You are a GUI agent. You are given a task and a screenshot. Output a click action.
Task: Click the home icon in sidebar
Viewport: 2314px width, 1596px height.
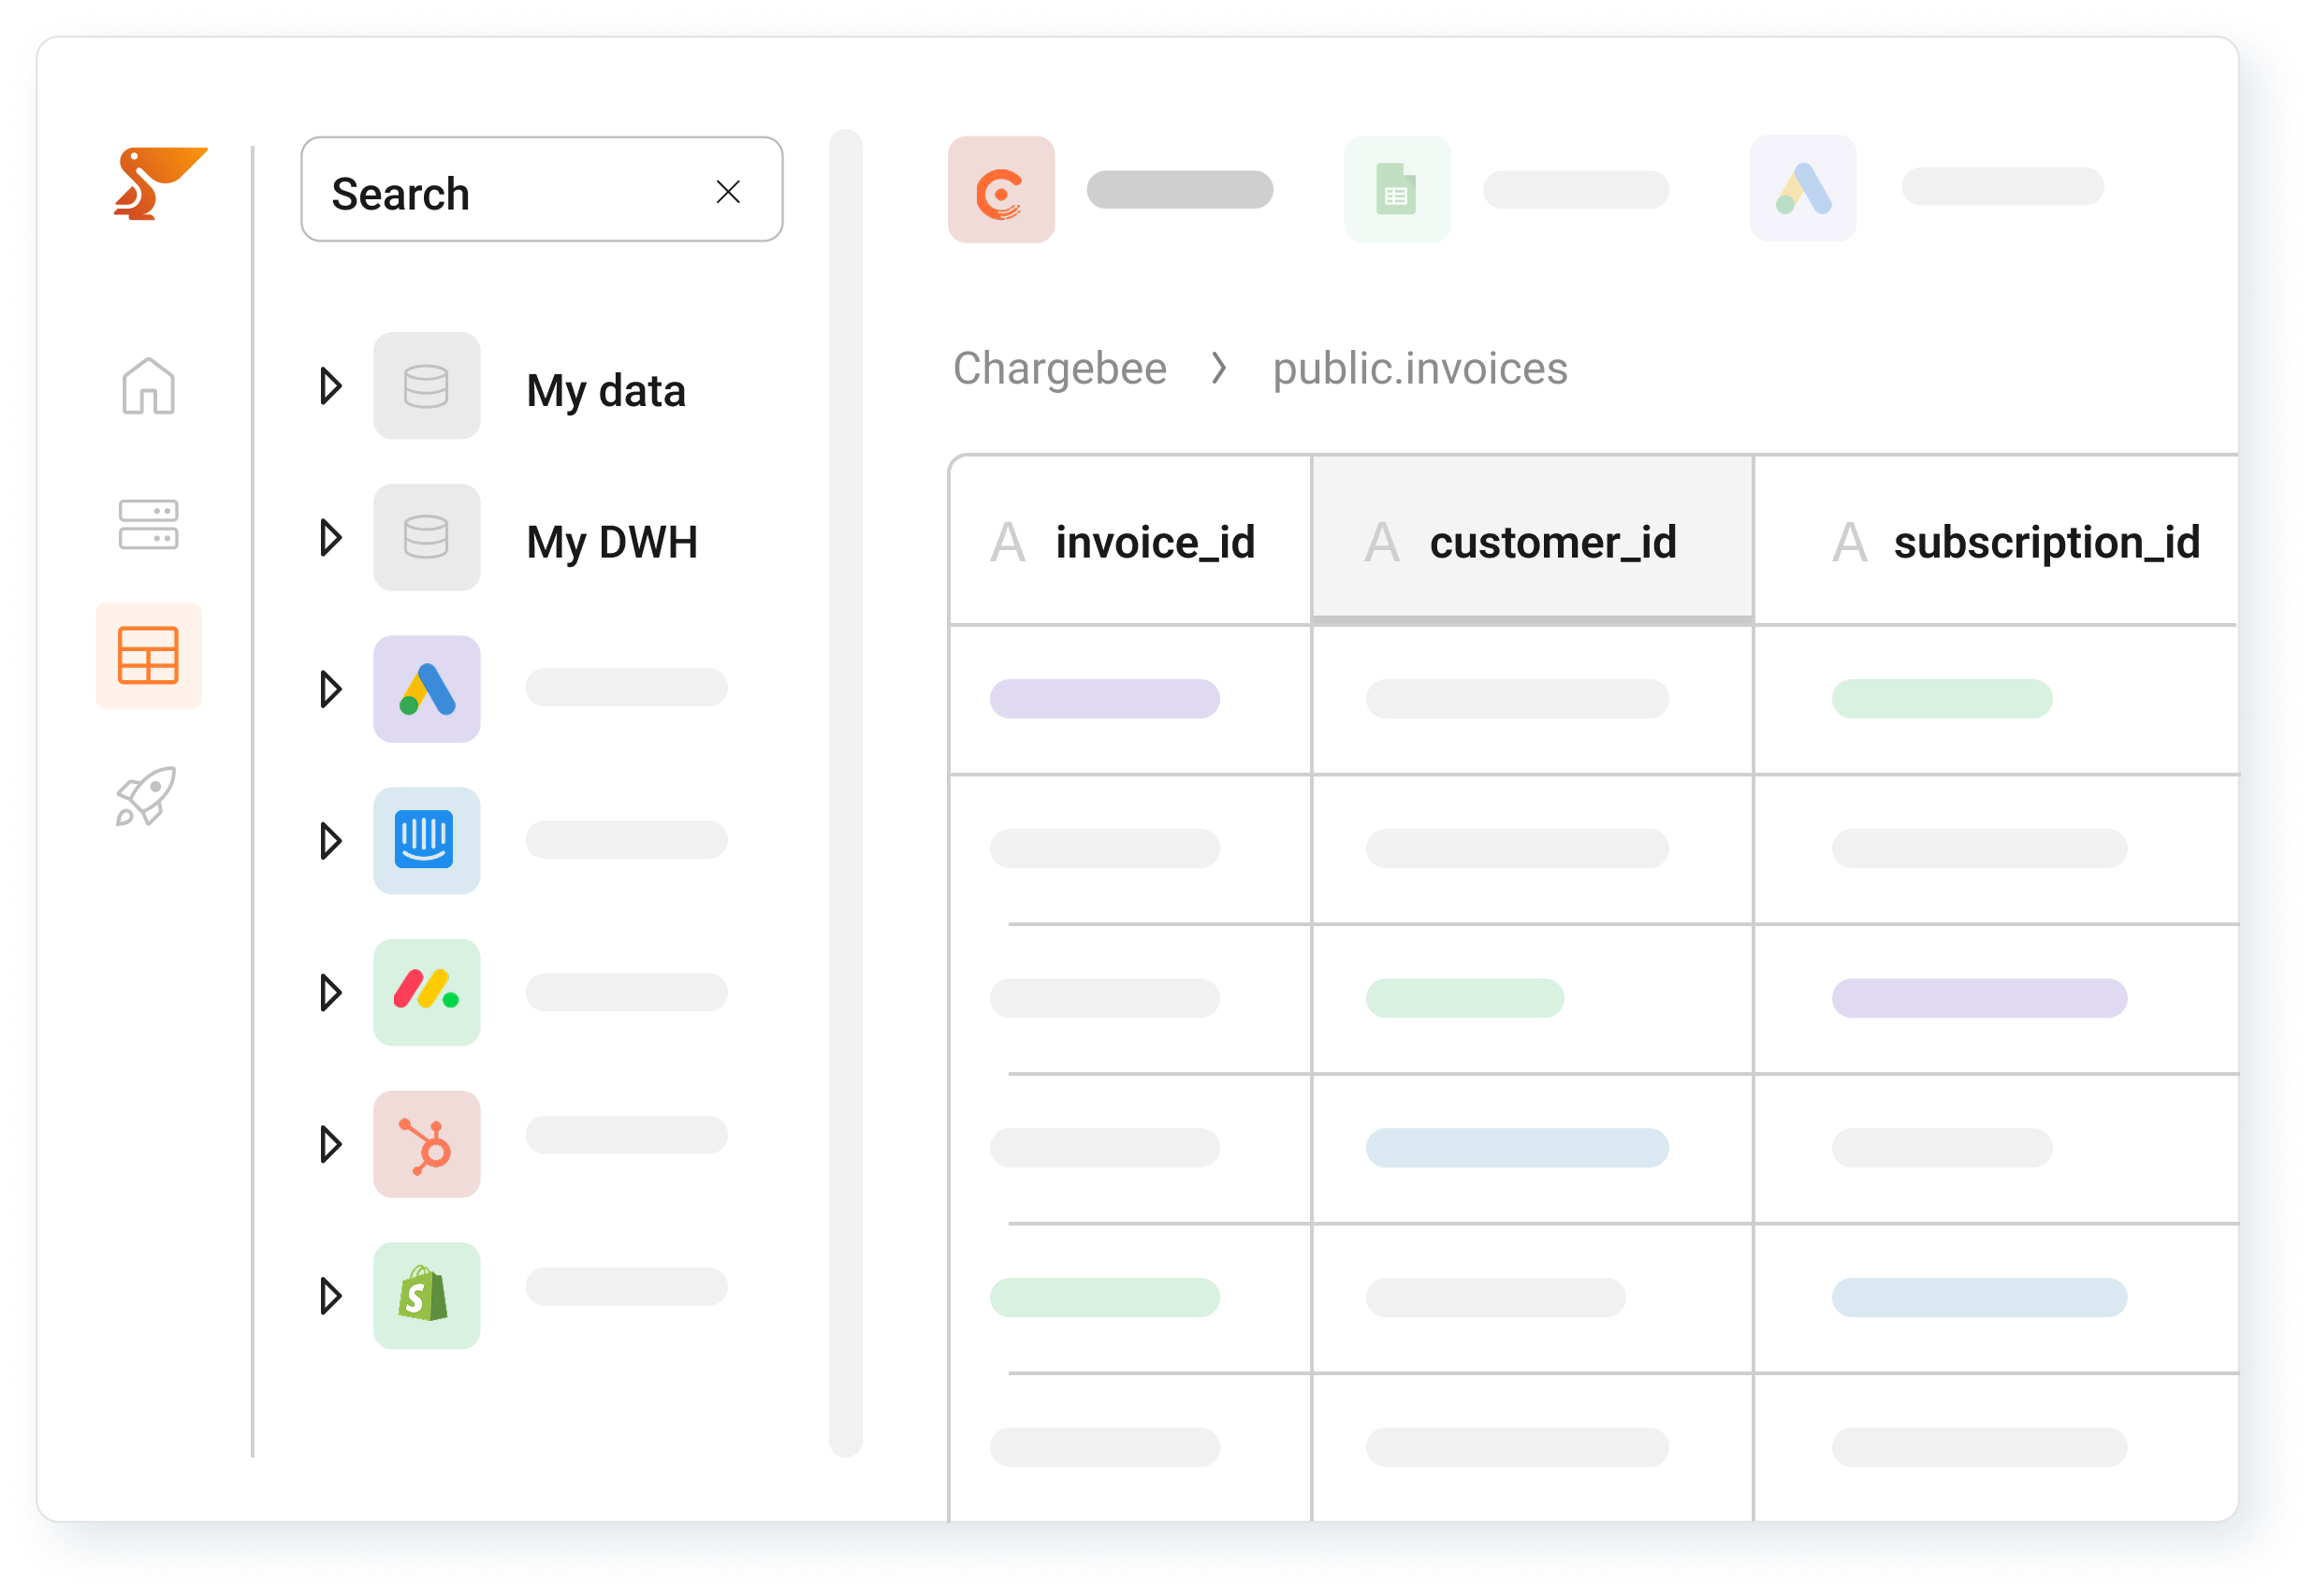point(148,386)
